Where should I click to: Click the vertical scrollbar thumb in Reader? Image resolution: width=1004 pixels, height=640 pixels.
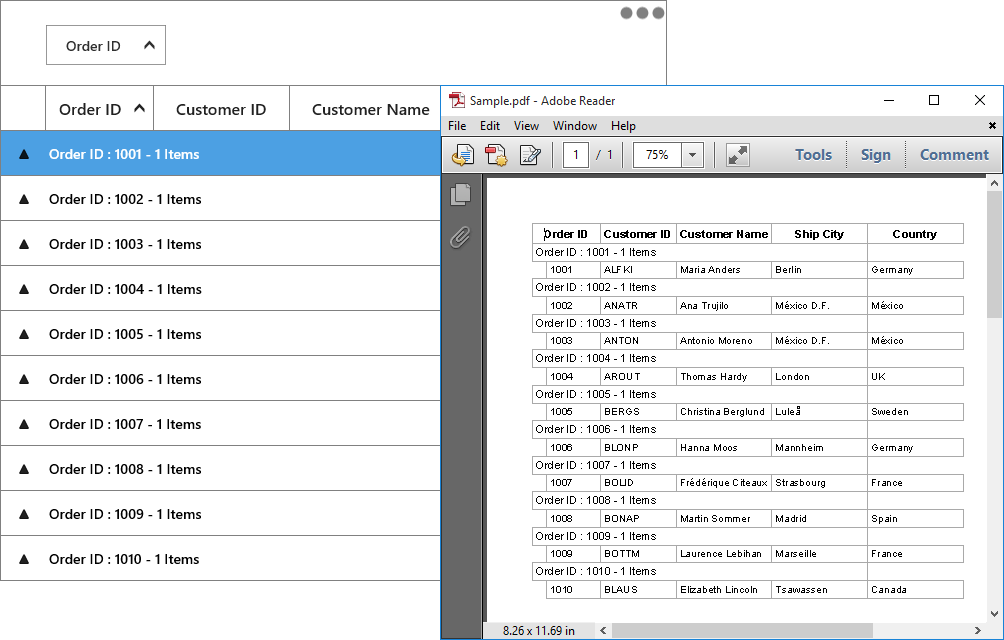point(994,254)
